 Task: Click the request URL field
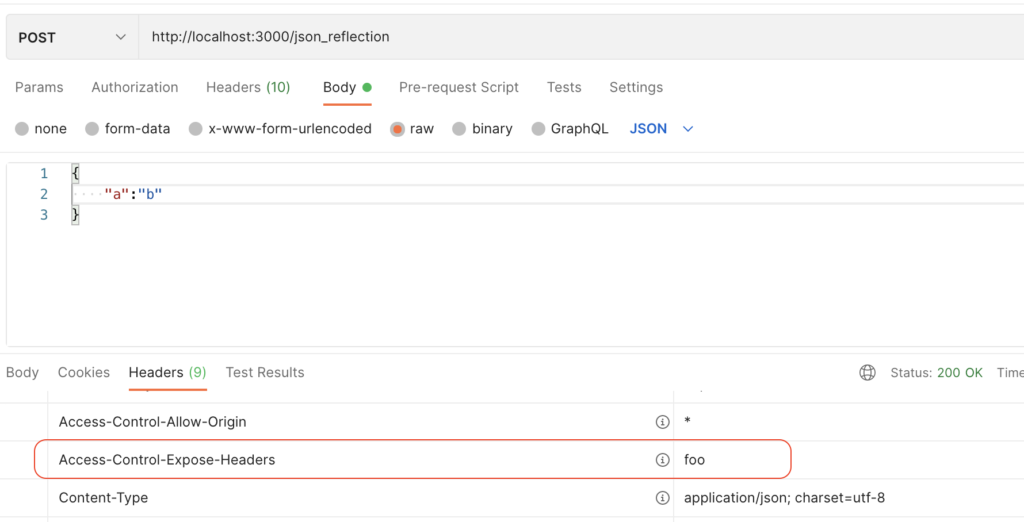click(581, 37)
